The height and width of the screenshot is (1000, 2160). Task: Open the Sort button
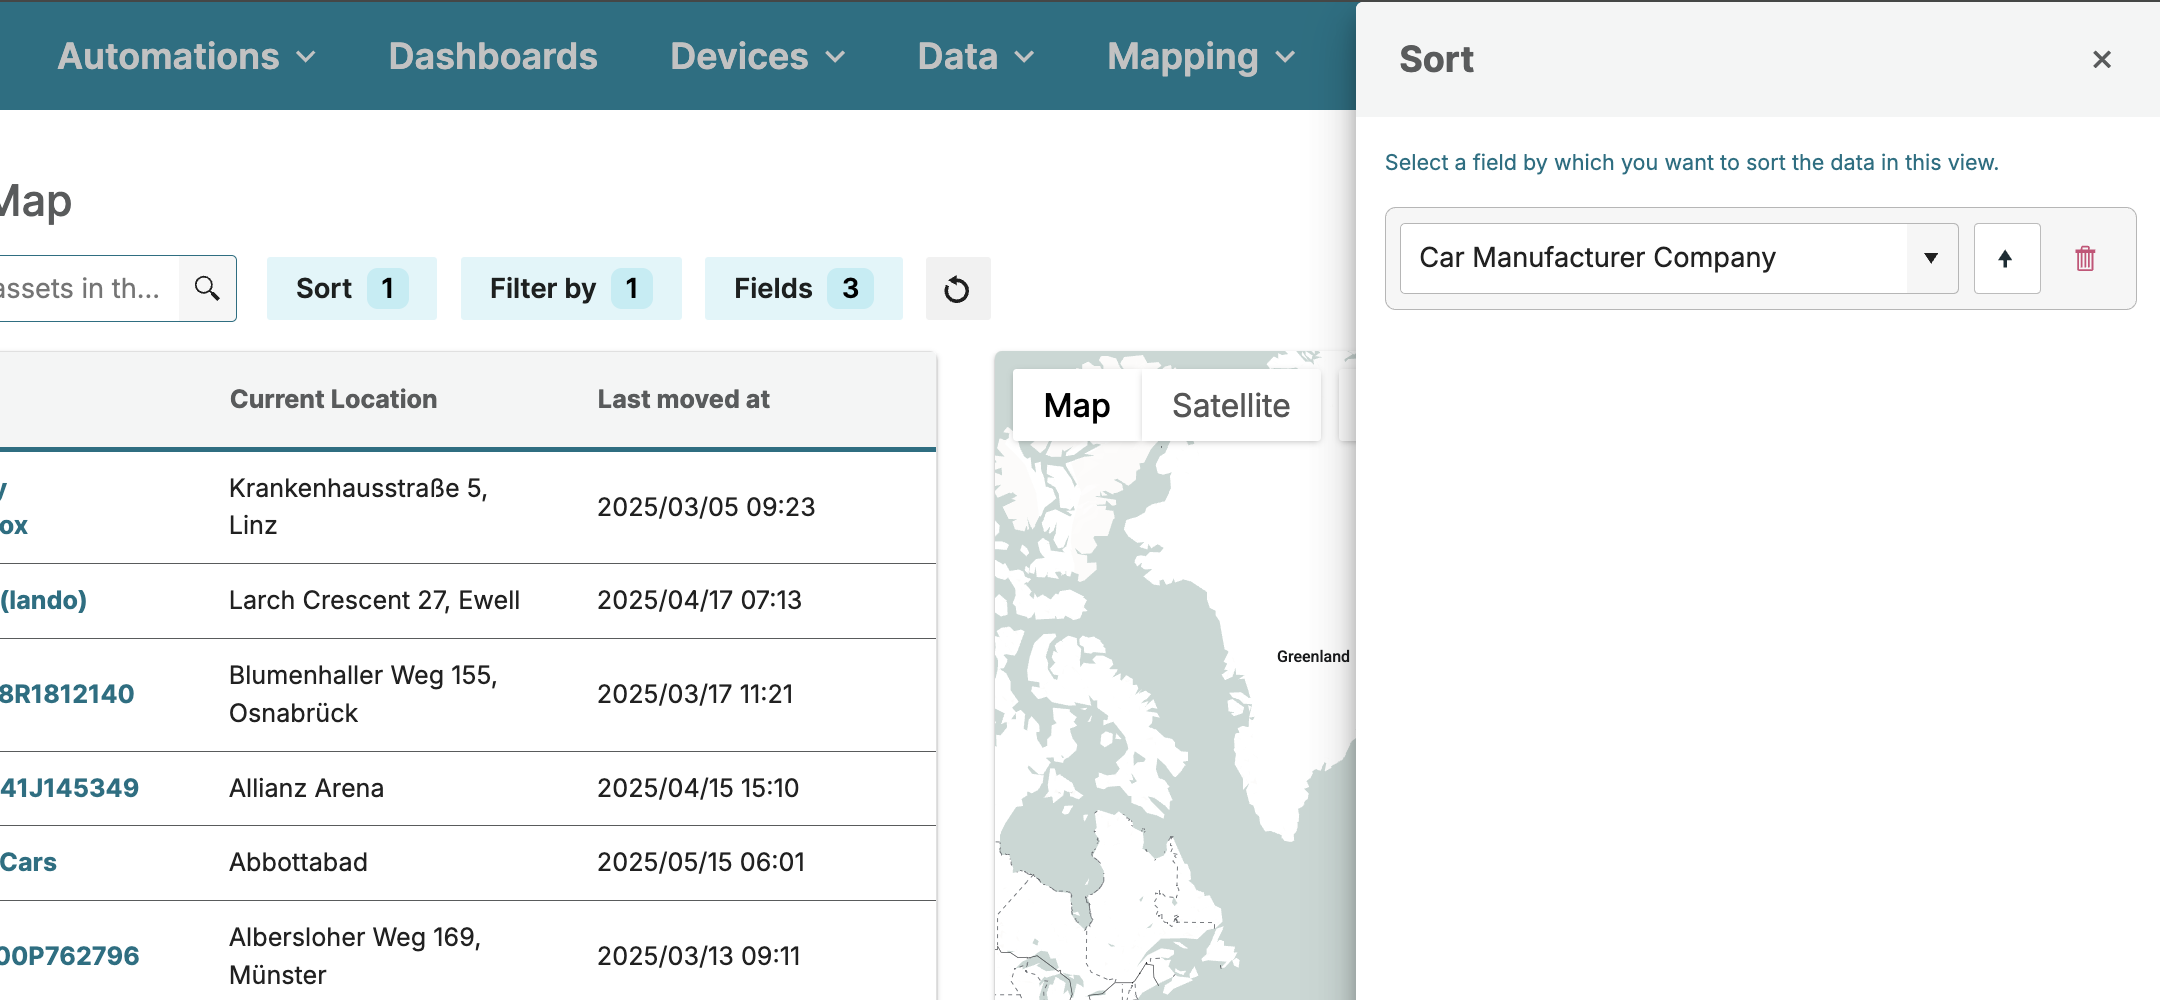[x=351, y=289]
